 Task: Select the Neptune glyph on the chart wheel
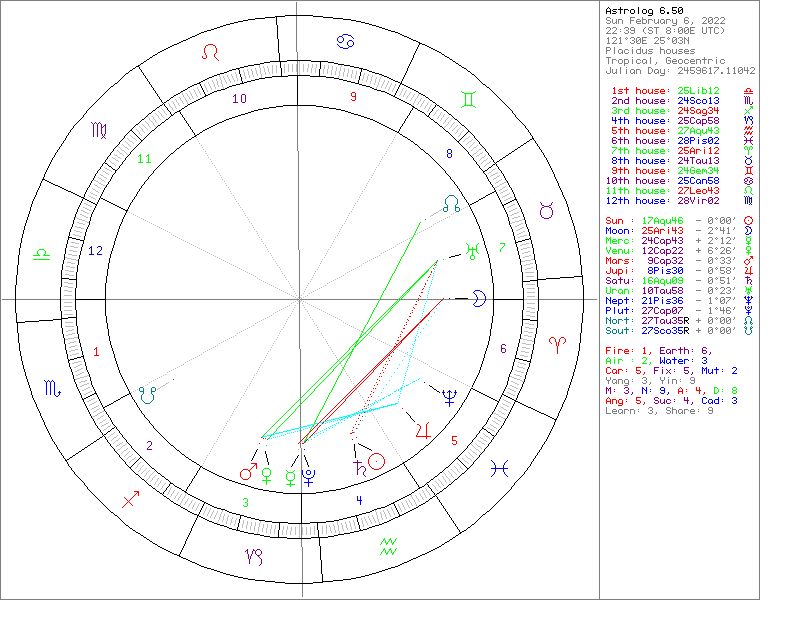pyautogui.click(x=449, y=398)
